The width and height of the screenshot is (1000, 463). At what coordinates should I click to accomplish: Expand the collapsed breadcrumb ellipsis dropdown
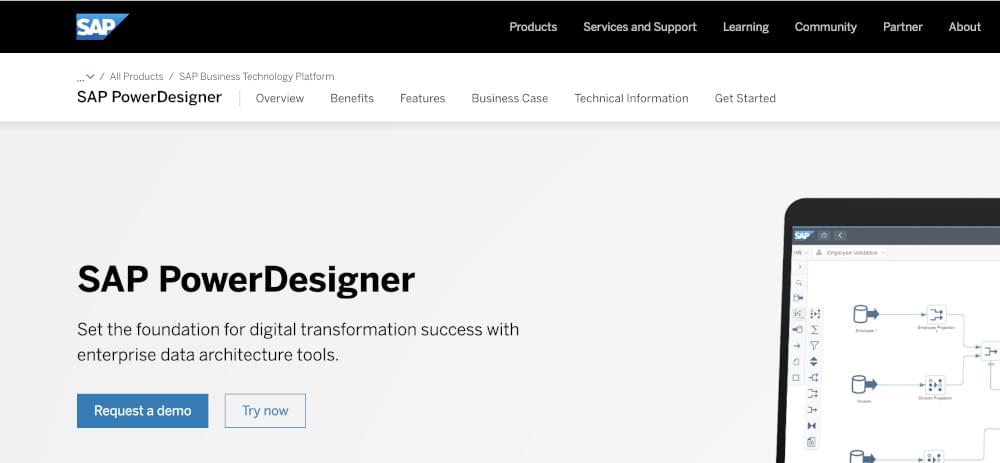point(85,77)
